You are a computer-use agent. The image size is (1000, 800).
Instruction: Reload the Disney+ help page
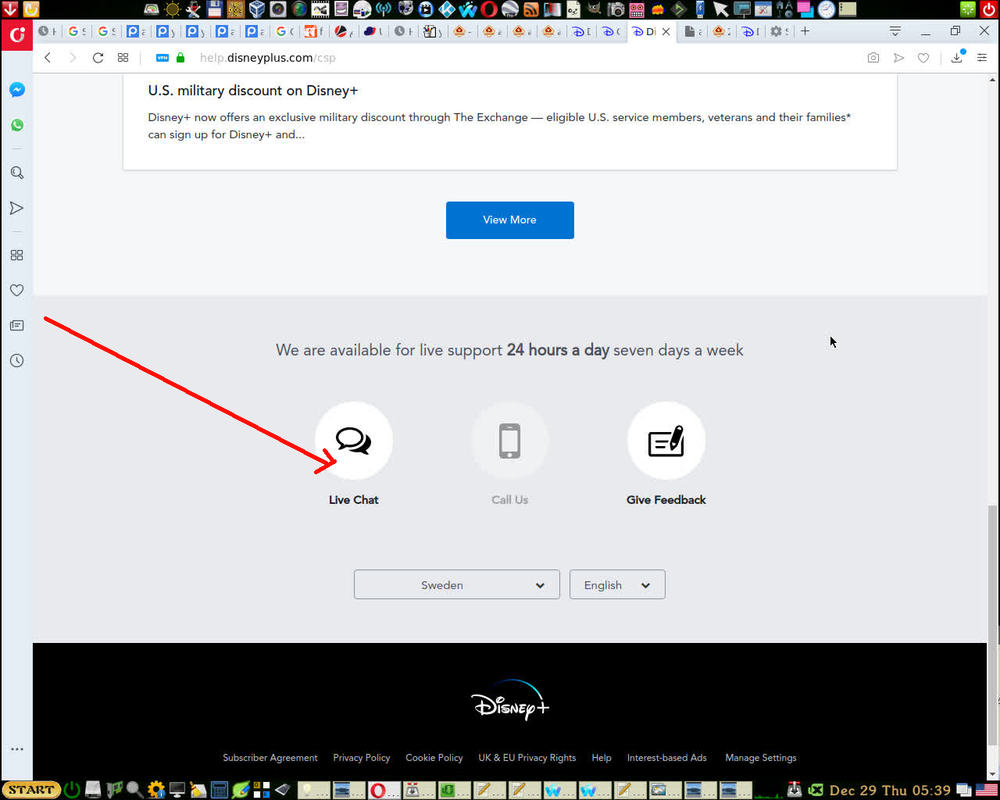(x=98, y=57)
